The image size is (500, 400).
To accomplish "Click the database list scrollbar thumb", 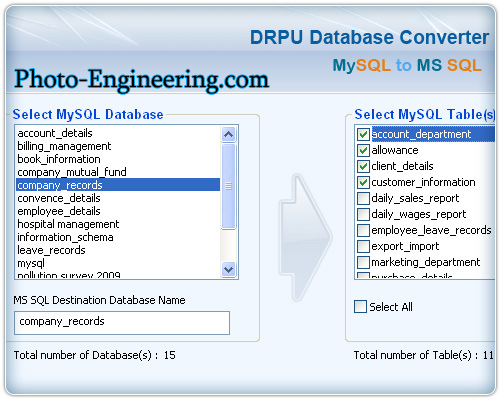I will pyautogui.click(x=229, y=186).
